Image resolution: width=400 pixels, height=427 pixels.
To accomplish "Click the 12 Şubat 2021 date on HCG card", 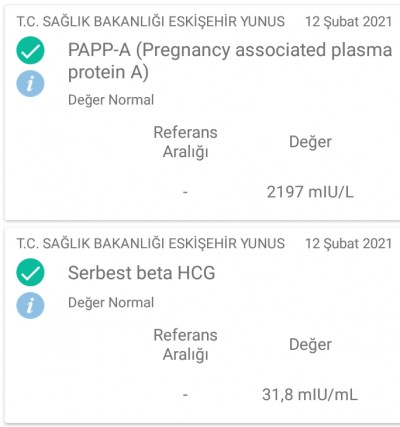I will click(349, 244).
